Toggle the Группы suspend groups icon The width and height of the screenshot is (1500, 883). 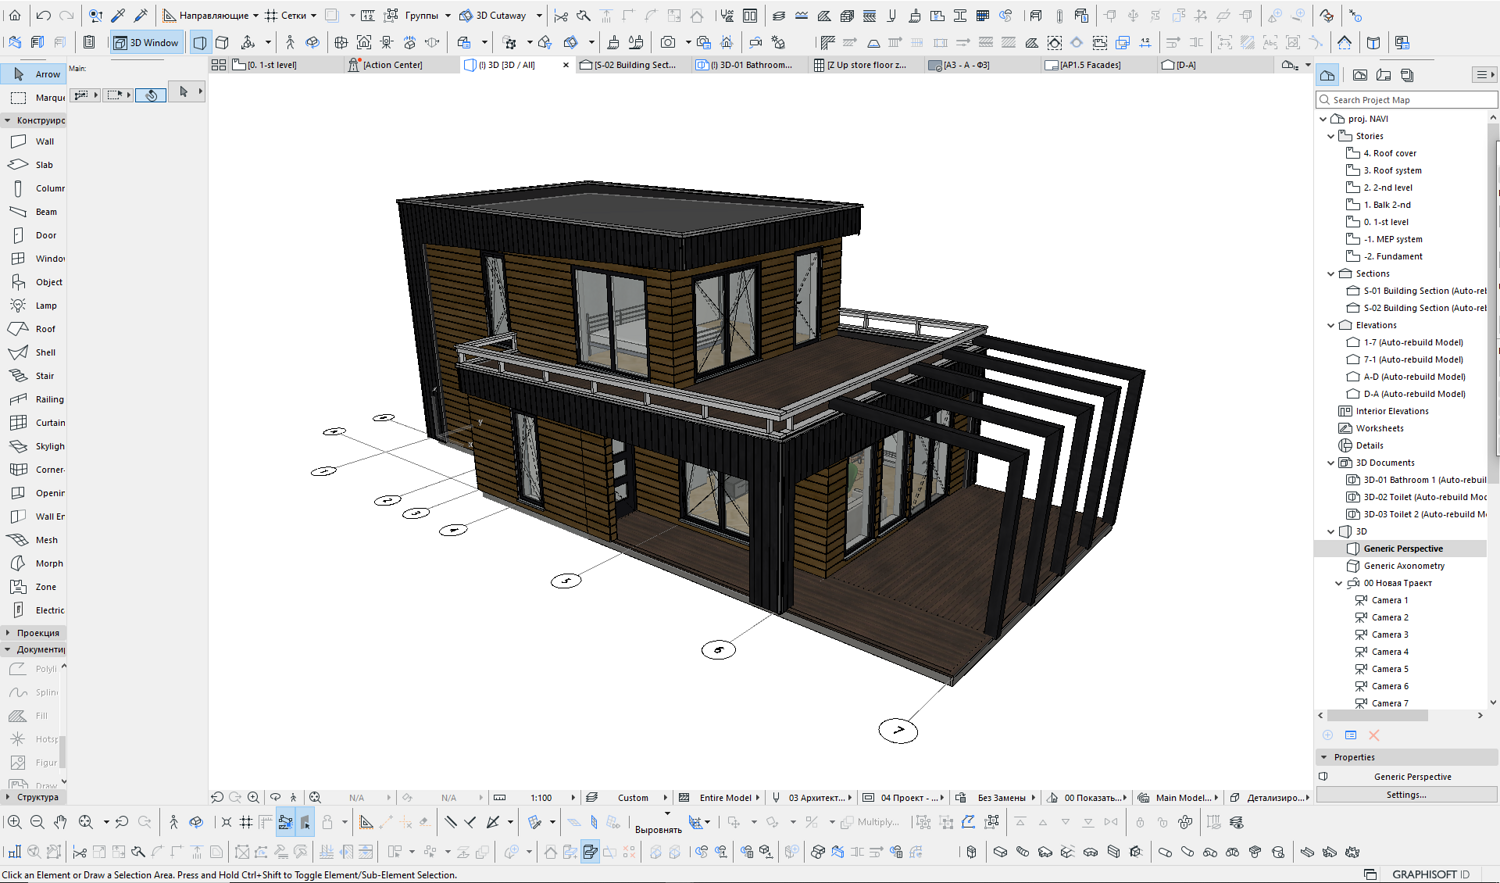click(x=391, y=15)
